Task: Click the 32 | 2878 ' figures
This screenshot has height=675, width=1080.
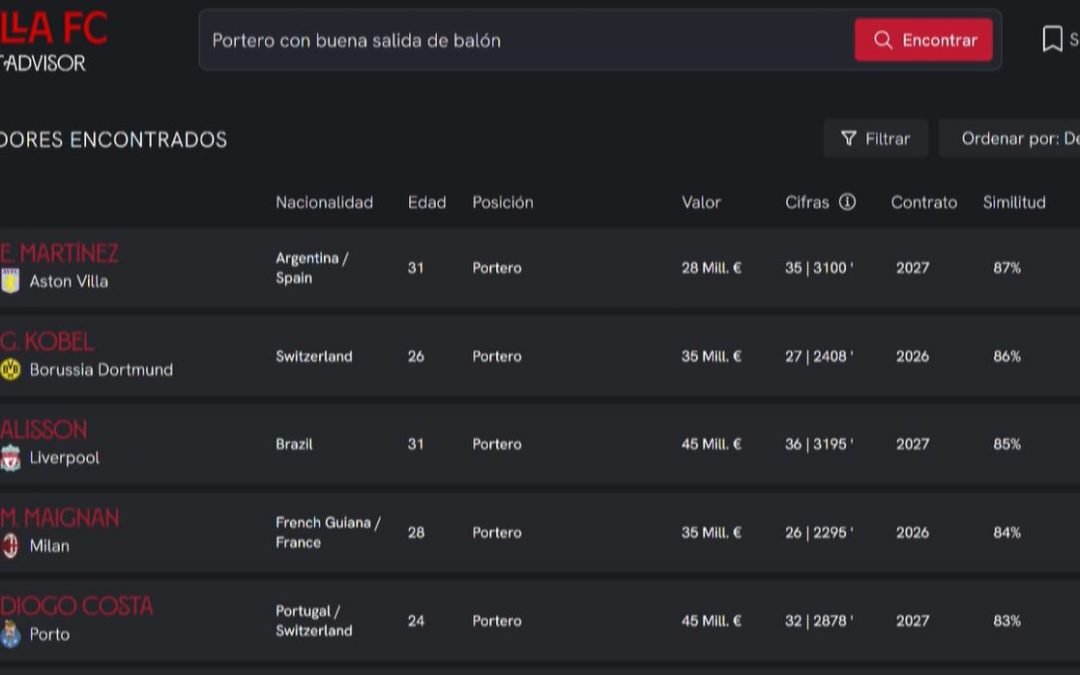Action: pyautogui.click(x=819, y=621)
